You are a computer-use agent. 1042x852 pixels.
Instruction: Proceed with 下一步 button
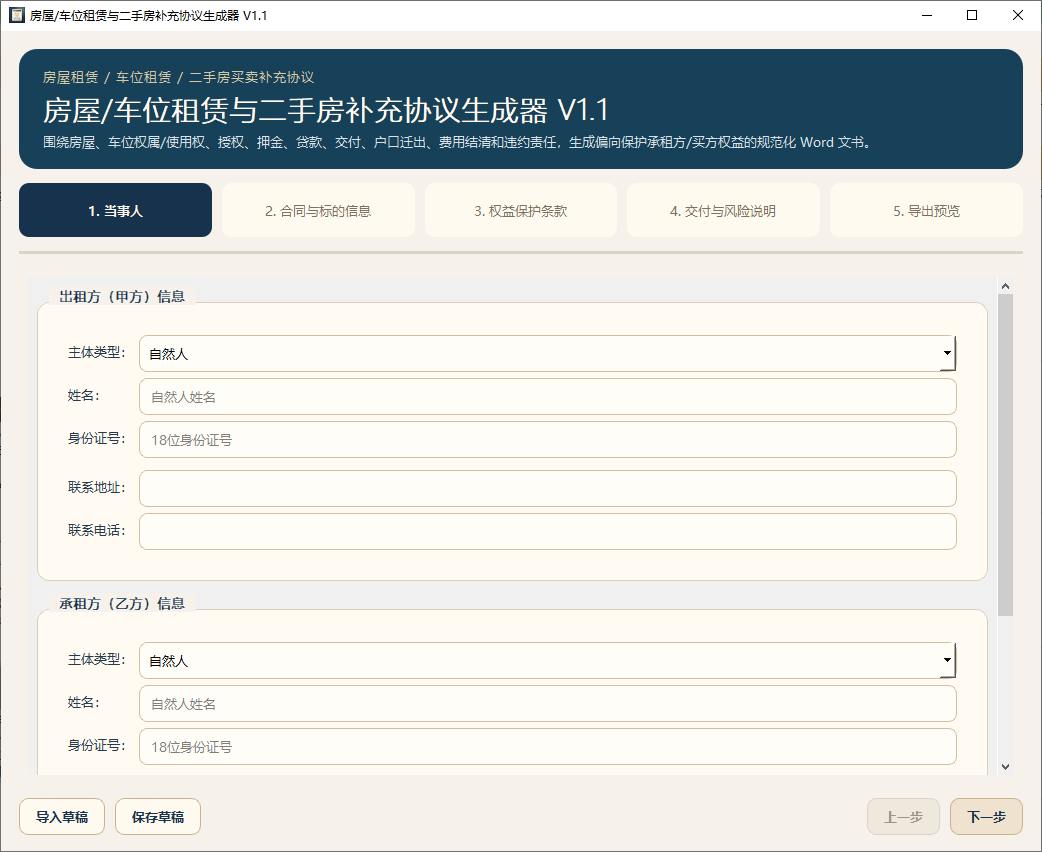(986, 817)
